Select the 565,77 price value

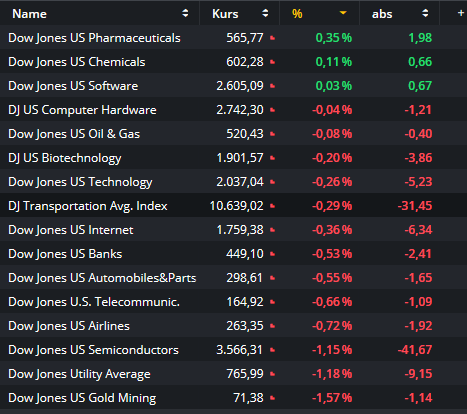245,38
